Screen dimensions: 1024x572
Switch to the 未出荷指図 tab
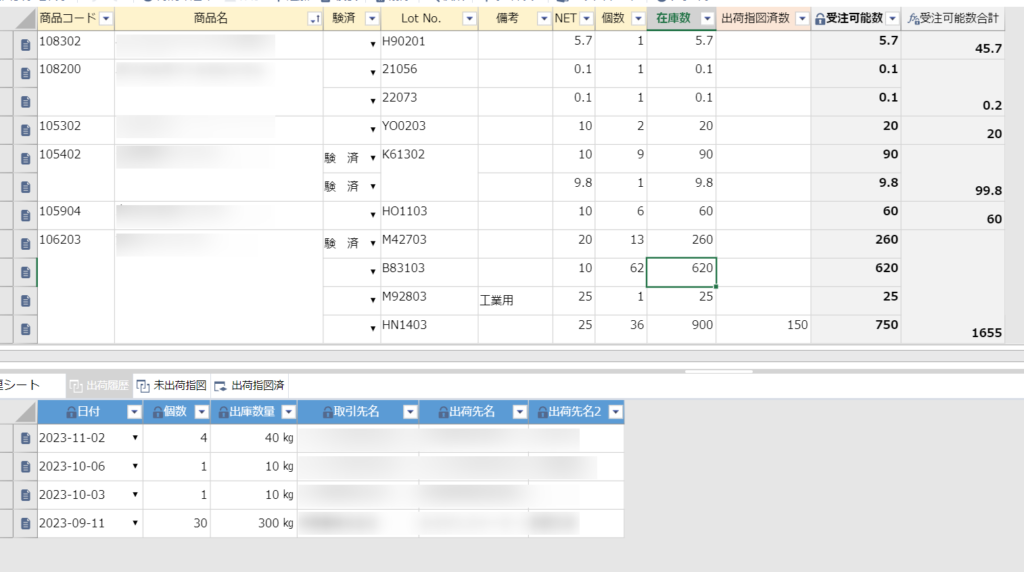pyautogui.click(x=172, y=385)
